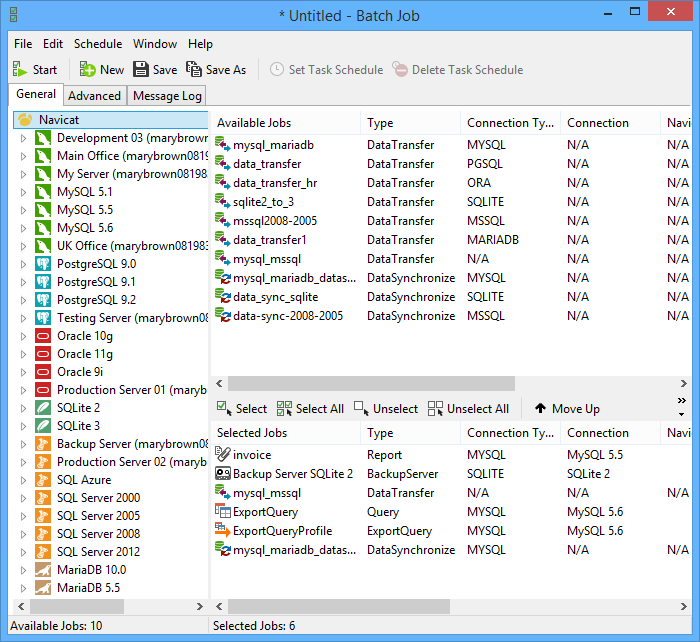Select the SQL Server 2012 tree item
700x642 pixels.
pos(98,552)
